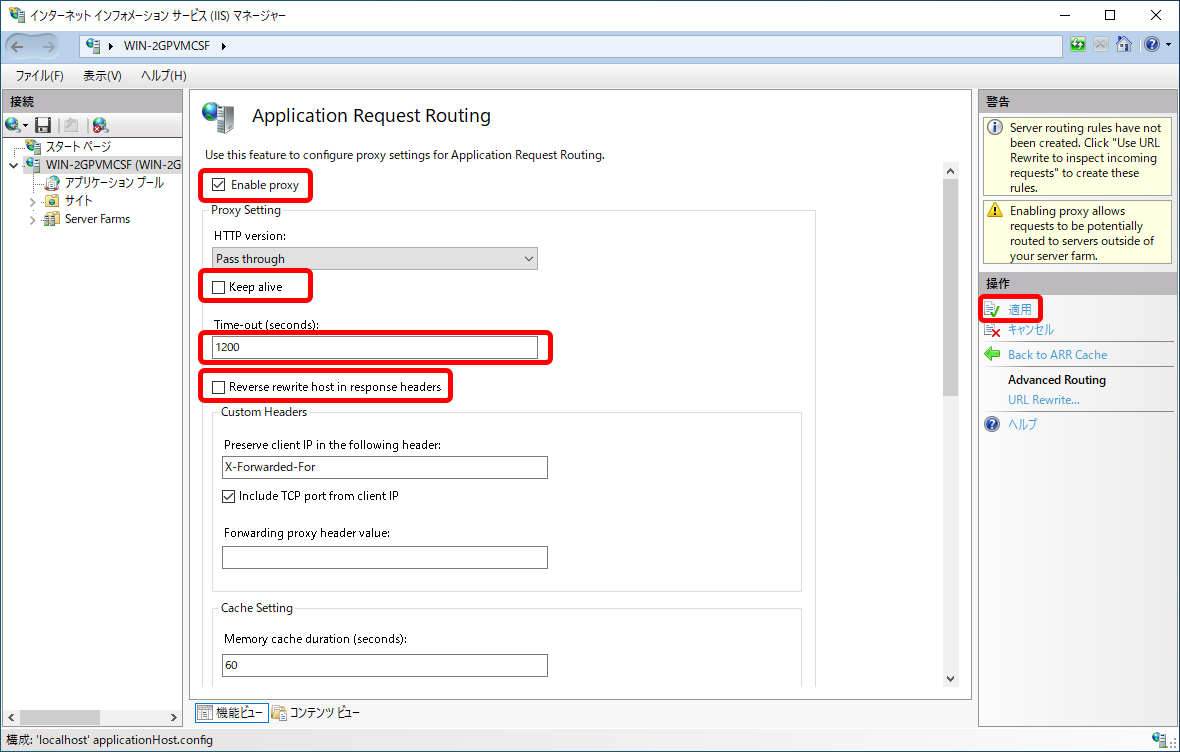
Task: Uncheck Include TCP port from client IP
Action: pos(229,496)
